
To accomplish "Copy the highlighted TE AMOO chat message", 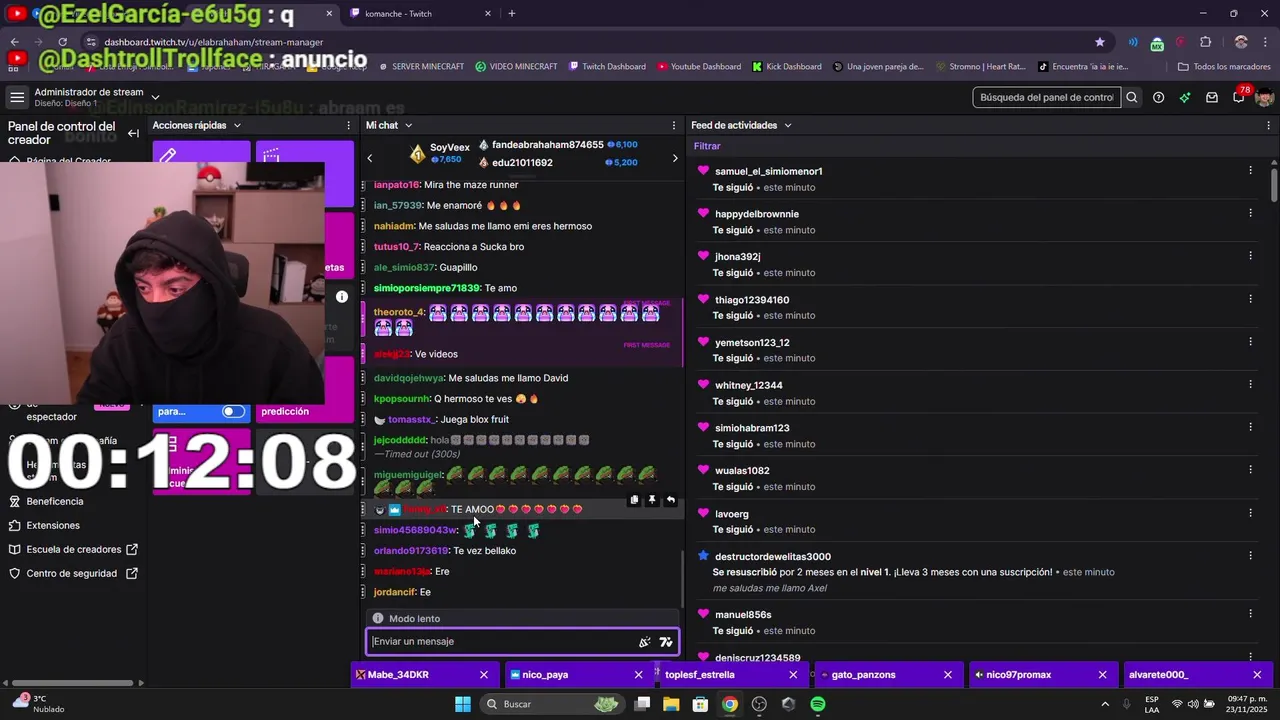I will tap(634, 500).
